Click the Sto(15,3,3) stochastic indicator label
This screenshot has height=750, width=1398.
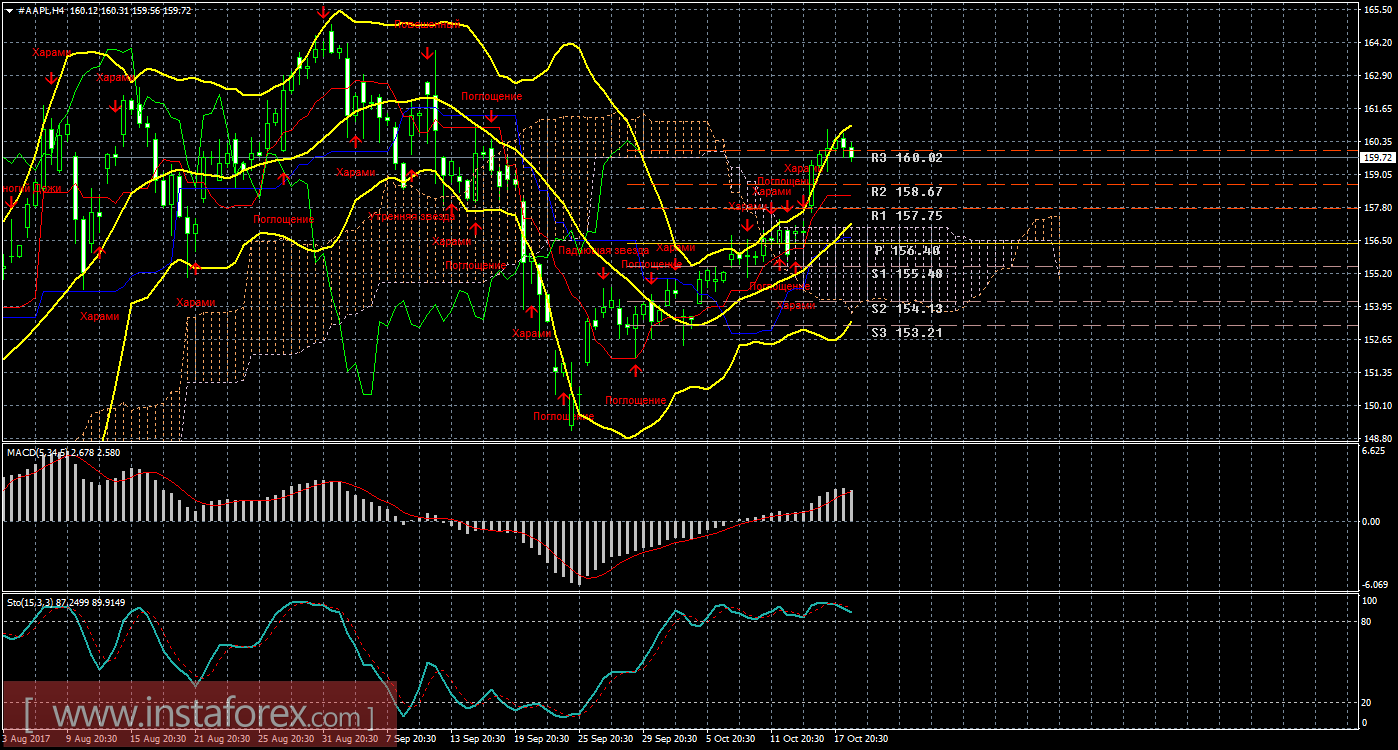pos(60,602)
